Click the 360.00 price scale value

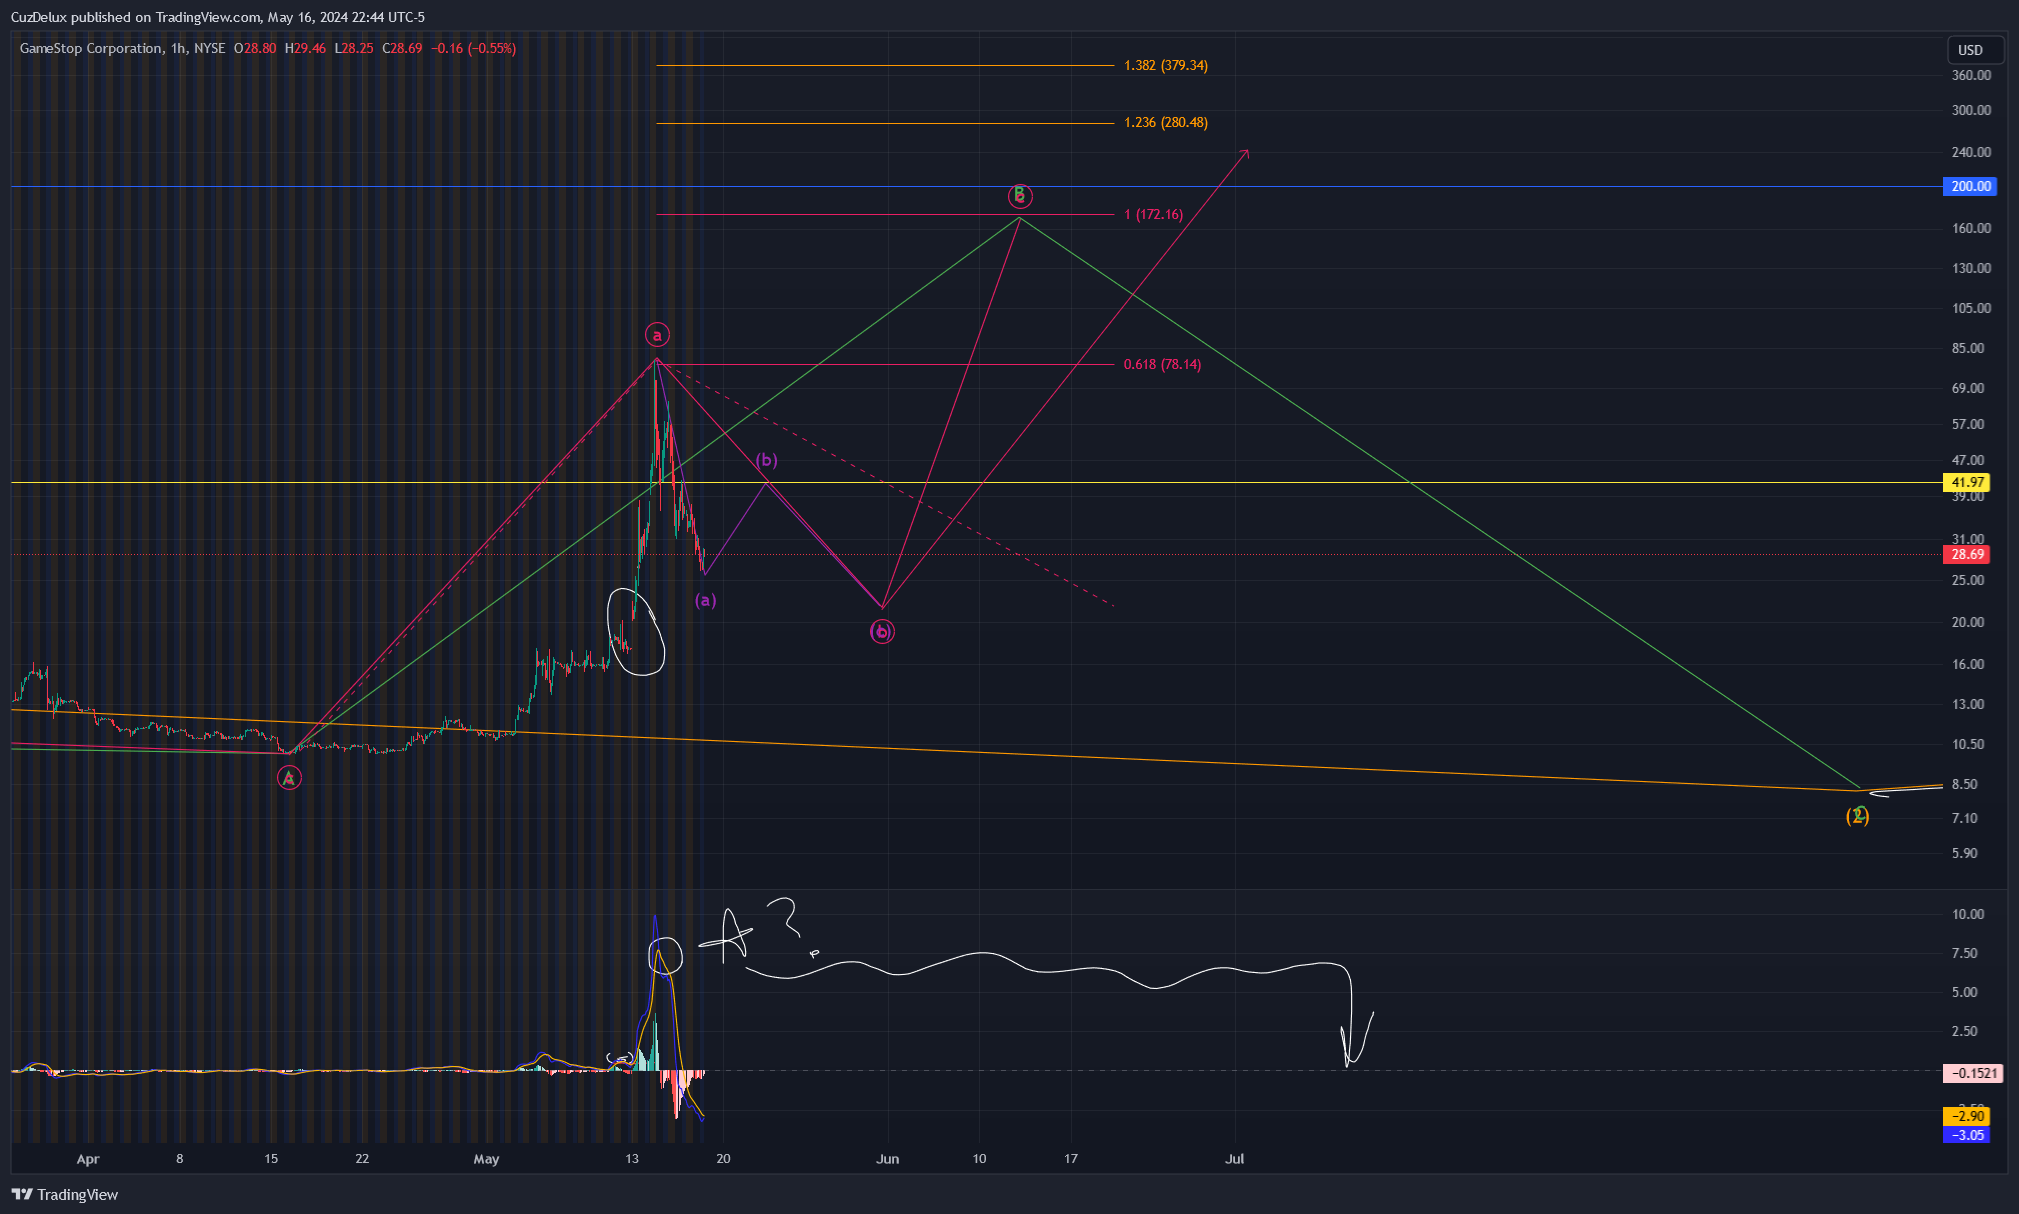pos(1971,75)
